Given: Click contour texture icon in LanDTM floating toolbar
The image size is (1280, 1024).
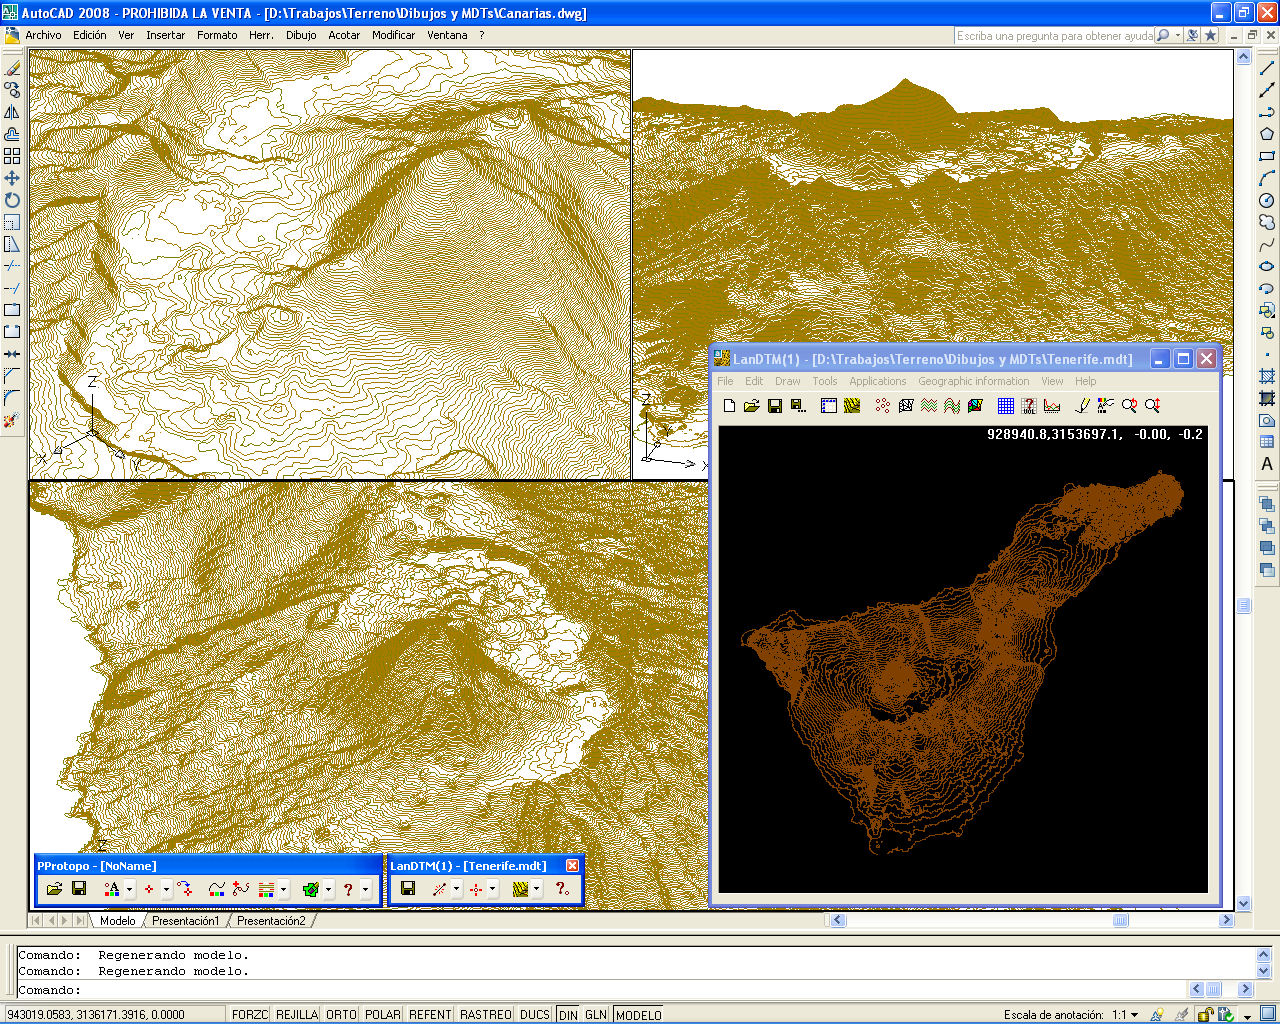Looking at the screenshot, I should (520, 889).
